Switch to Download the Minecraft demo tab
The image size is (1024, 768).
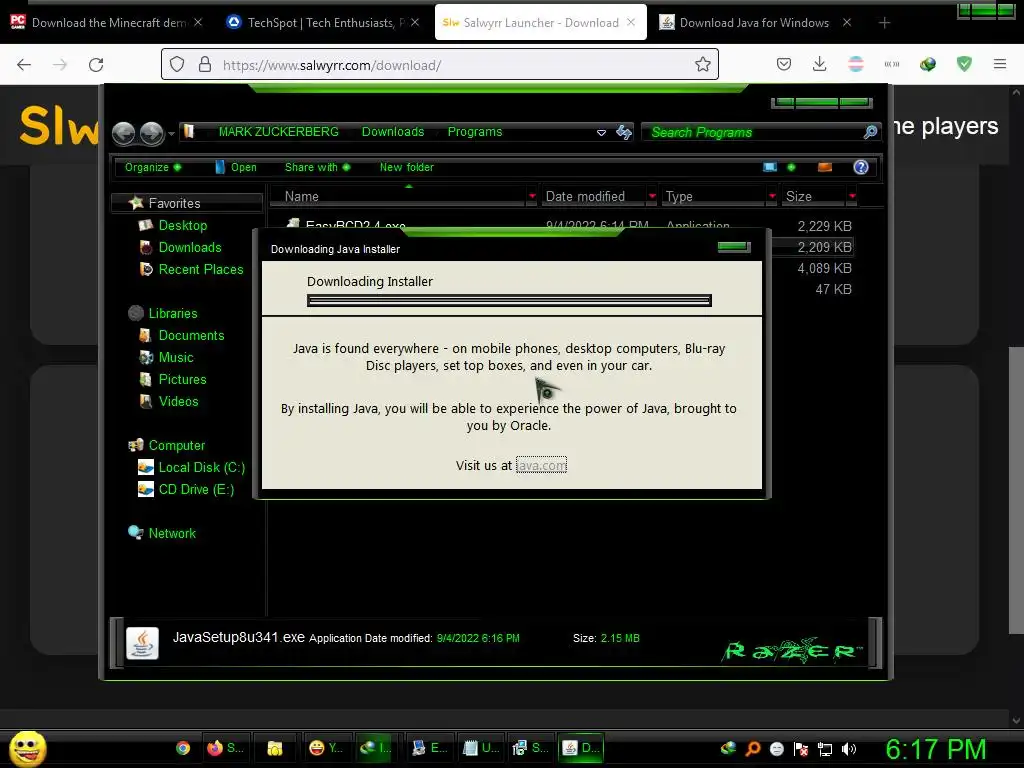coord(106,23)
